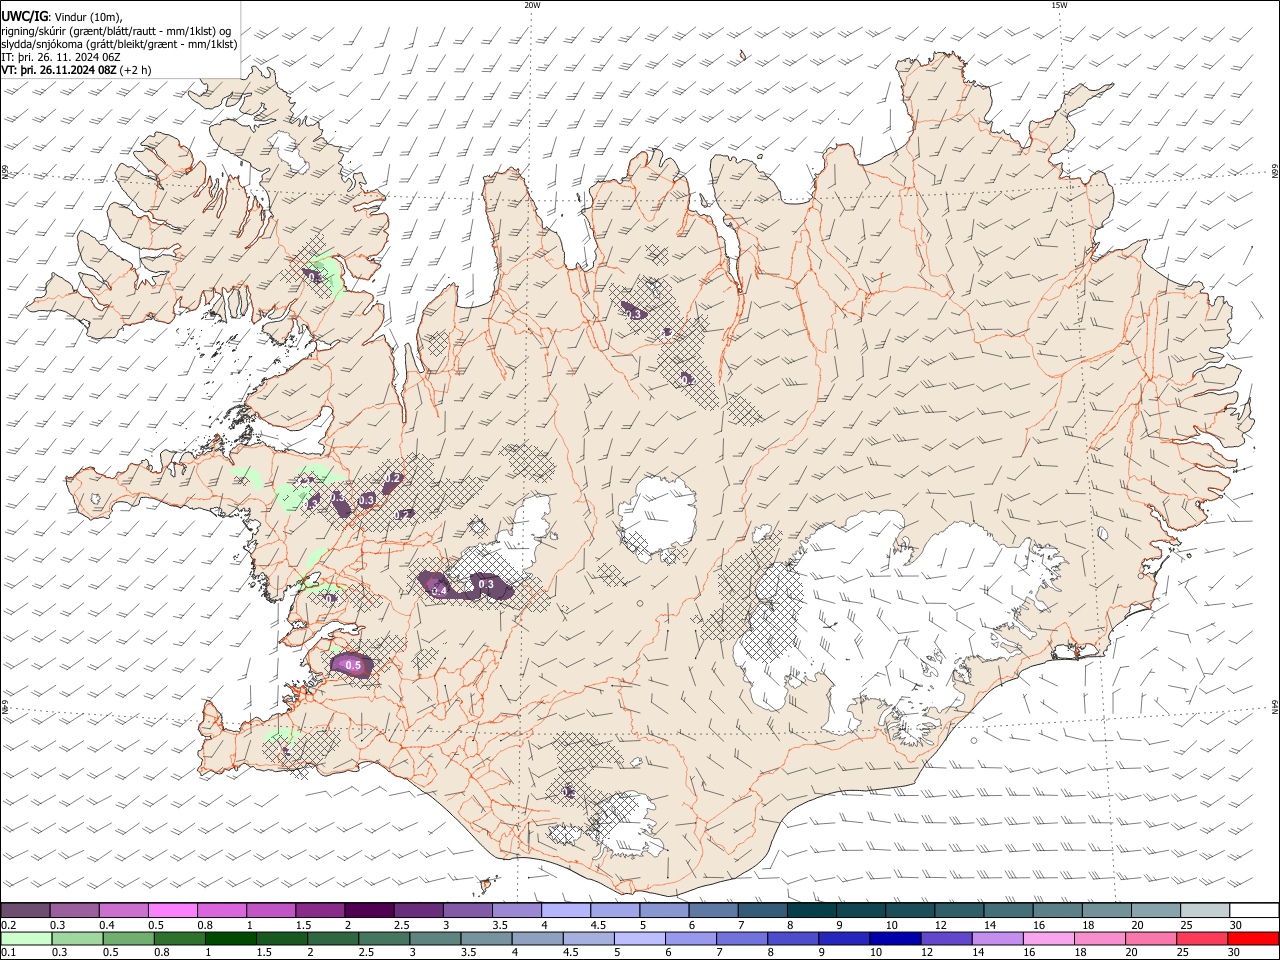Image resolution: width=1280 pixels, height=960 pixels.
Task: Click the pale green lower swatch between 0.1 and 0.3
Action: (x=26, y=938)
